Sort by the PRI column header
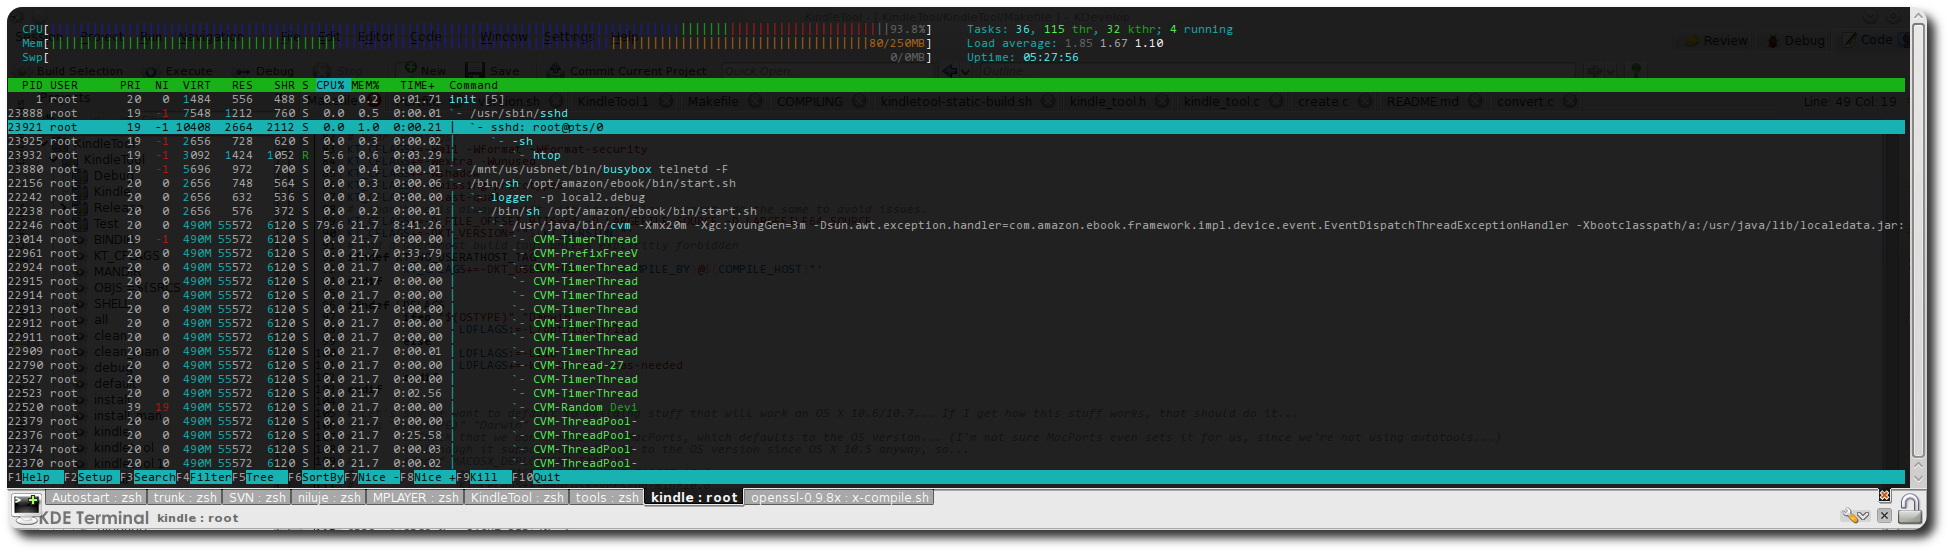The image size is (1950, 553). coord(130,85)
